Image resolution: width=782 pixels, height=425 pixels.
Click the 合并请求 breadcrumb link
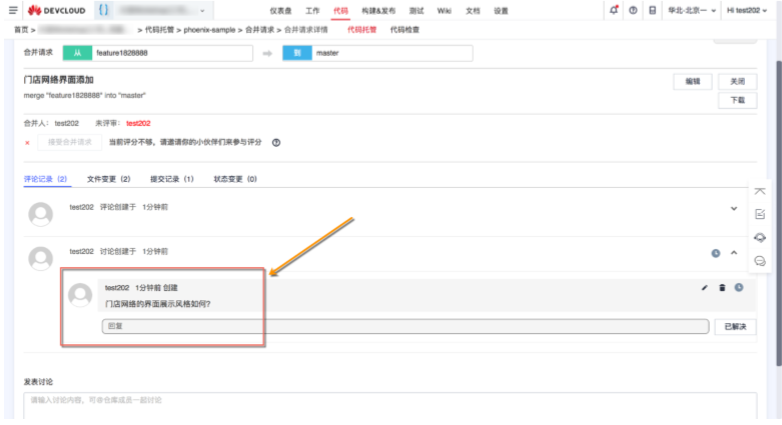[x=259, y=30]
